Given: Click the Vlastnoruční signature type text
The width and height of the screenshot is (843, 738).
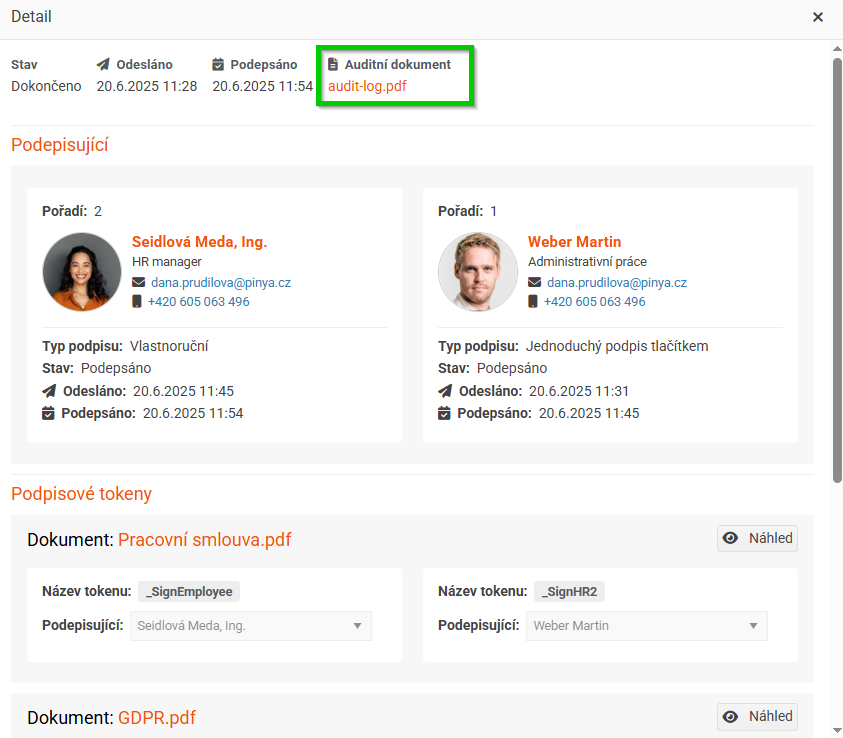Looking at the screenshot, I should (169, 346).
